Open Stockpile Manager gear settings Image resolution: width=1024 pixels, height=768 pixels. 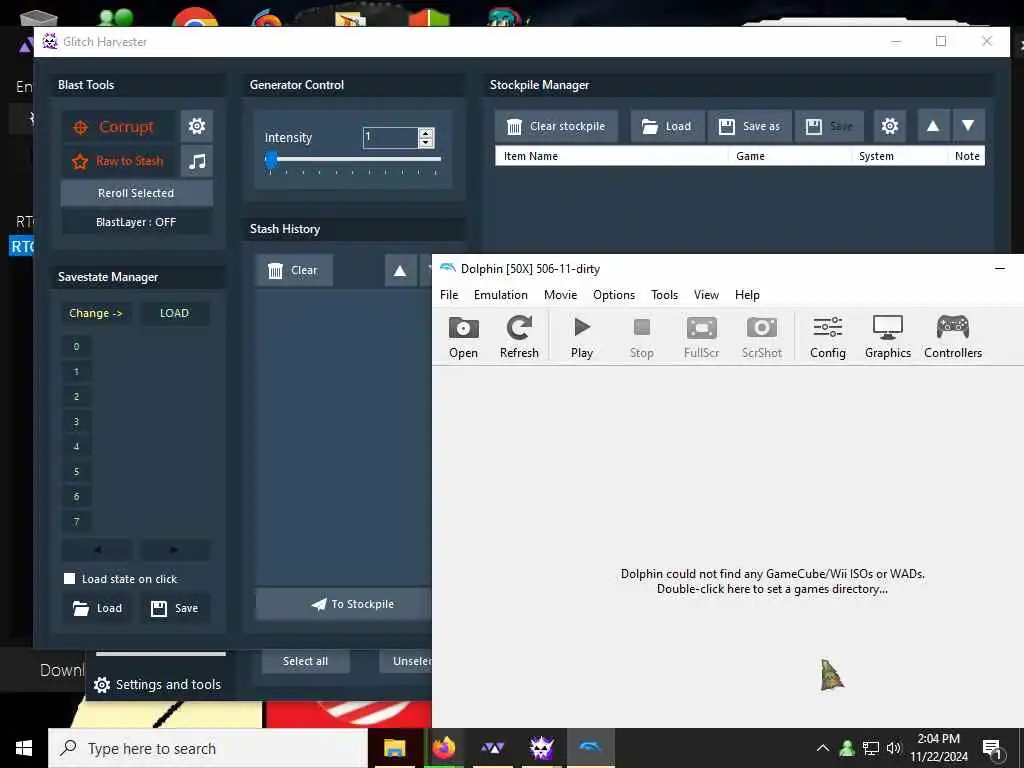coord(889,125)
